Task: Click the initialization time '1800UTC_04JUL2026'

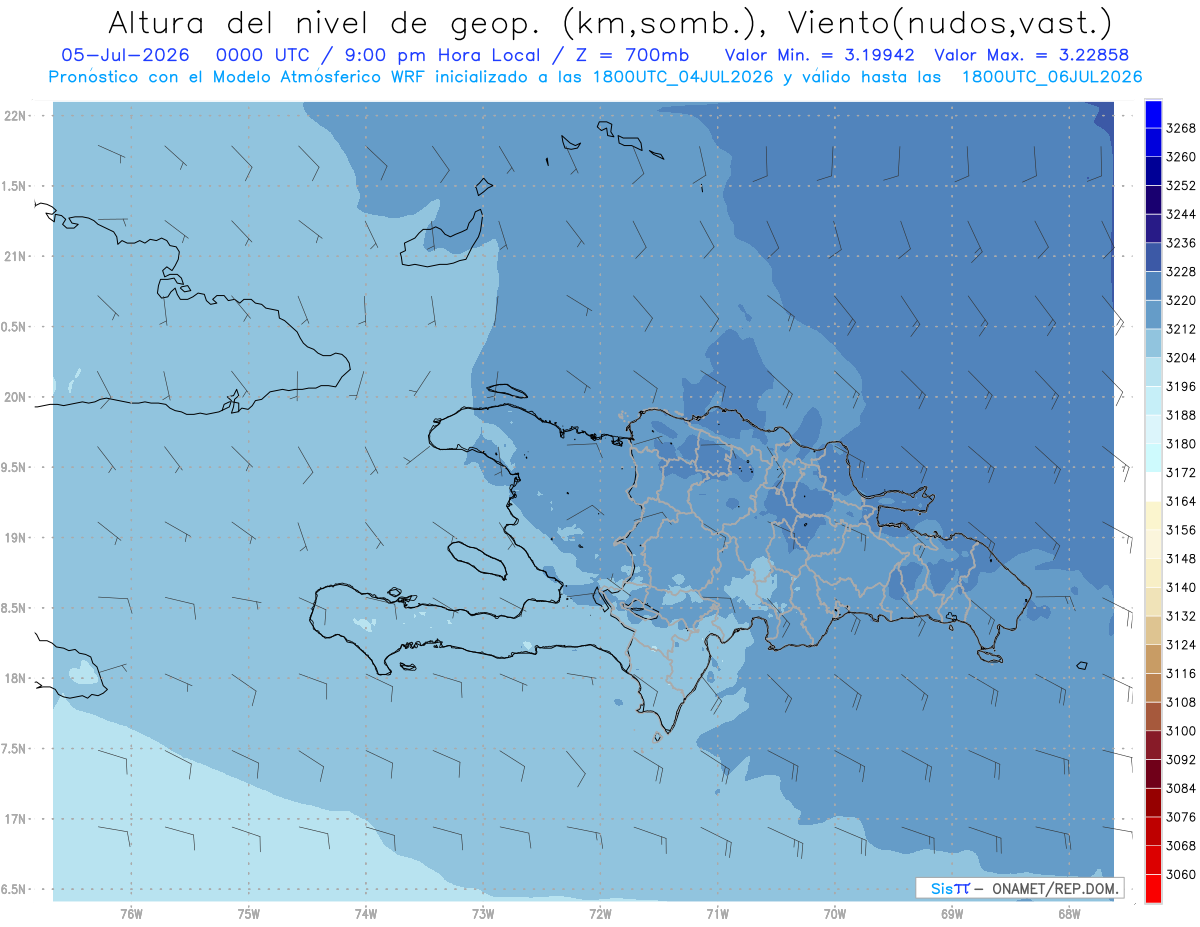Action: click(683, 77)
